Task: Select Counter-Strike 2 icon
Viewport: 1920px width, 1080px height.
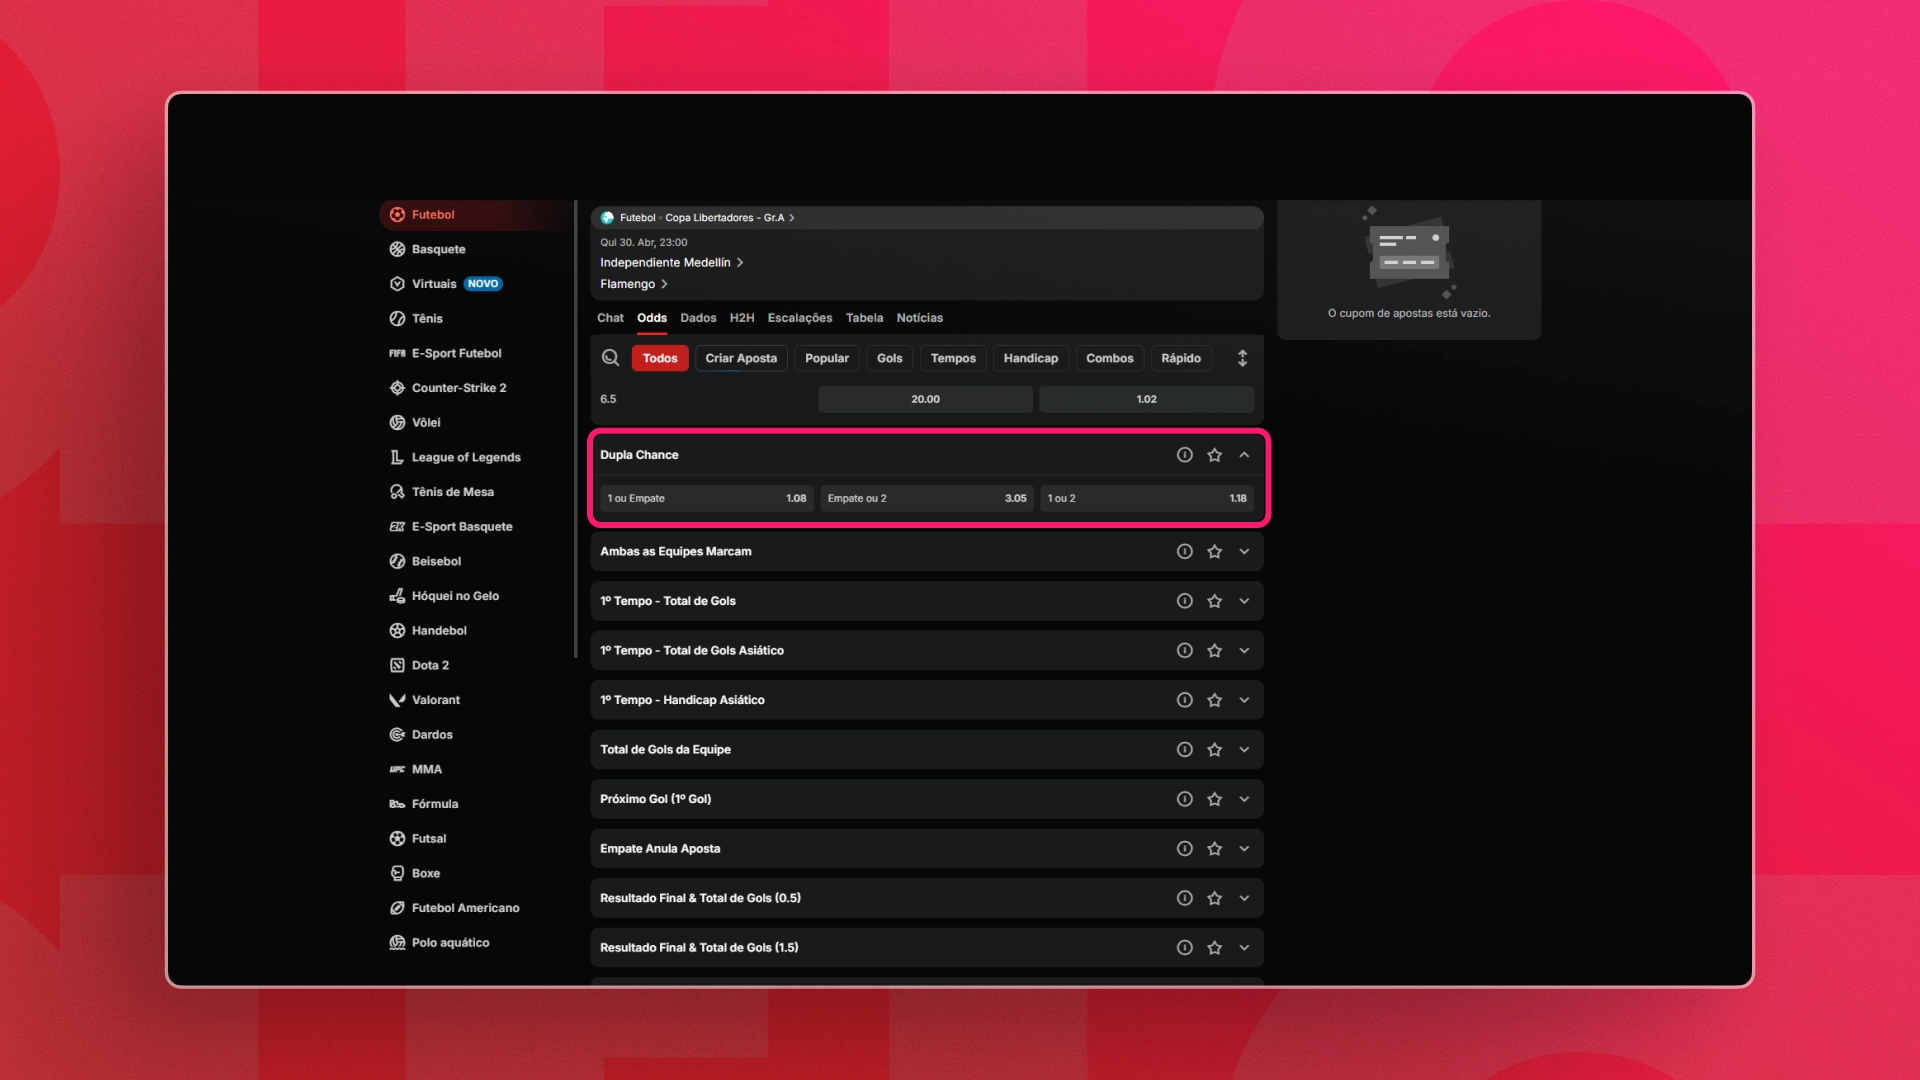Action: pyautogui.click(x=397, y=388)
